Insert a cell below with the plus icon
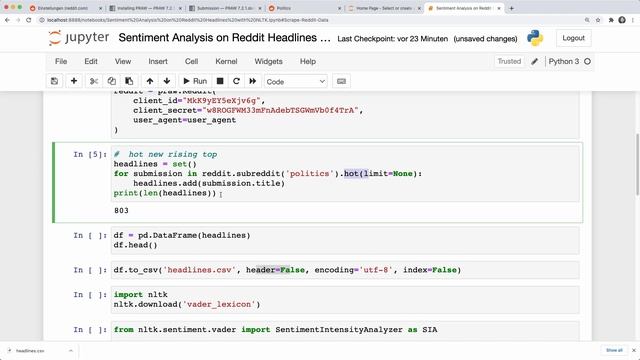The image size is (640, 360). pos(74,81)
